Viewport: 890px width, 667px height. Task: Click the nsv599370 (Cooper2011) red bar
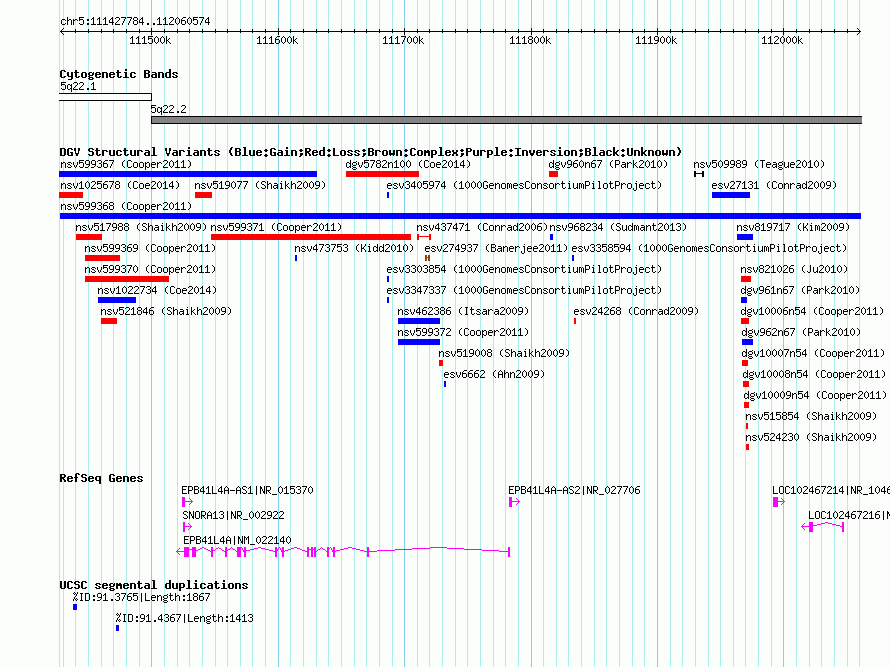pyautogui.click(x=127, y=279)
